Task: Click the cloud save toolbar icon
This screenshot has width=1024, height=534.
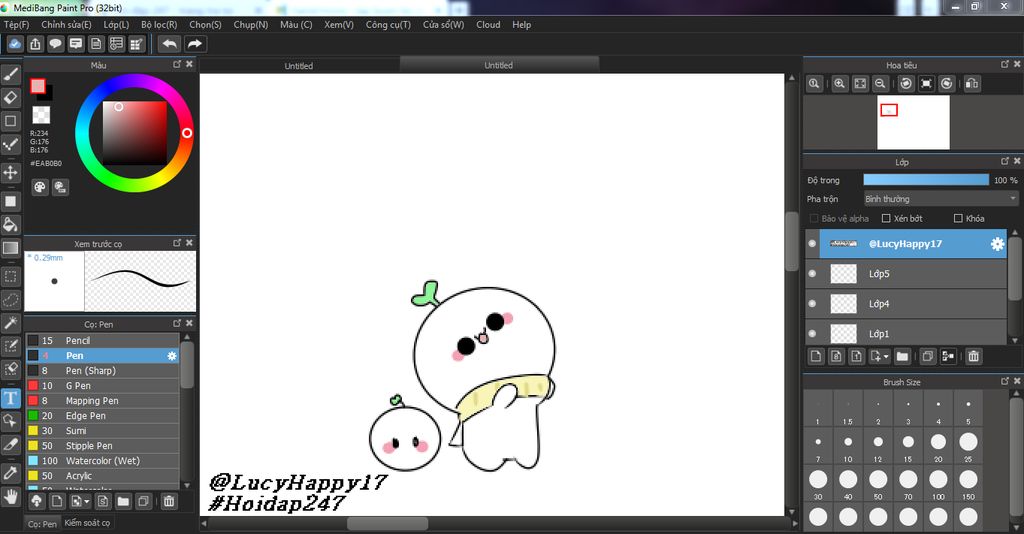Action: (x=15, y=44)
